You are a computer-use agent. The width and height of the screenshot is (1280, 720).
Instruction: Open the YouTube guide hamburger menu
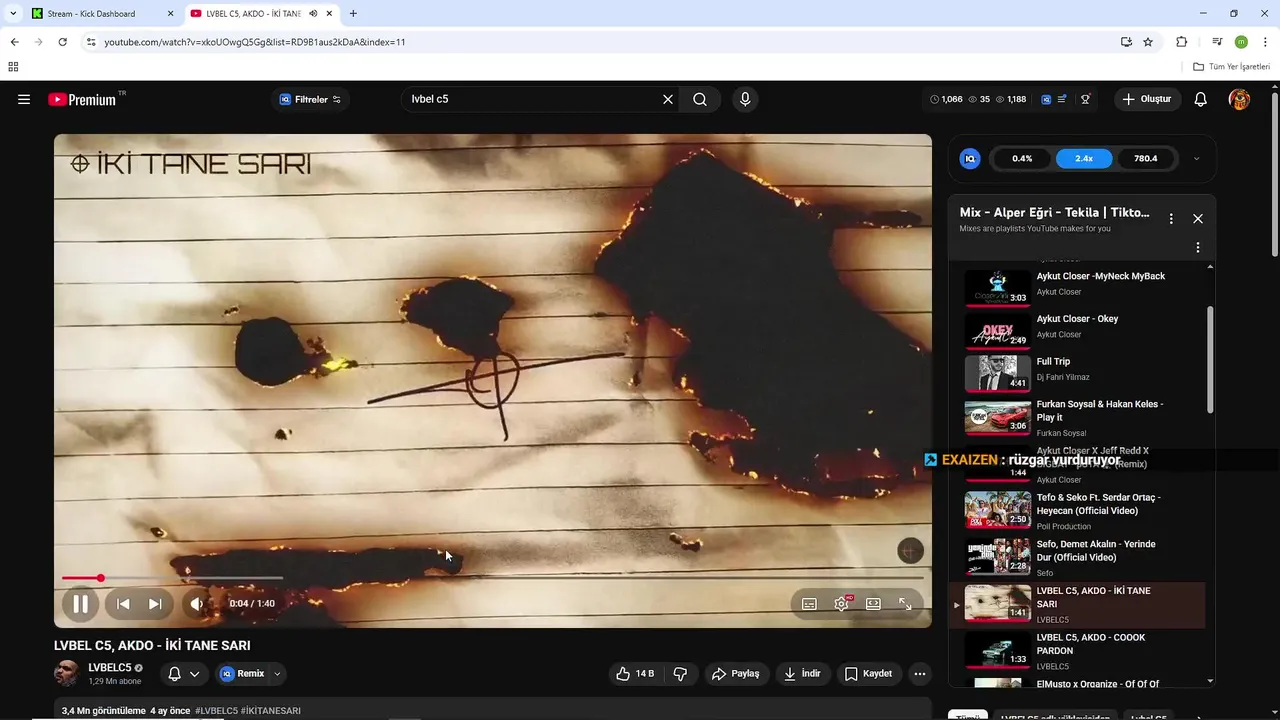(24, 99)
